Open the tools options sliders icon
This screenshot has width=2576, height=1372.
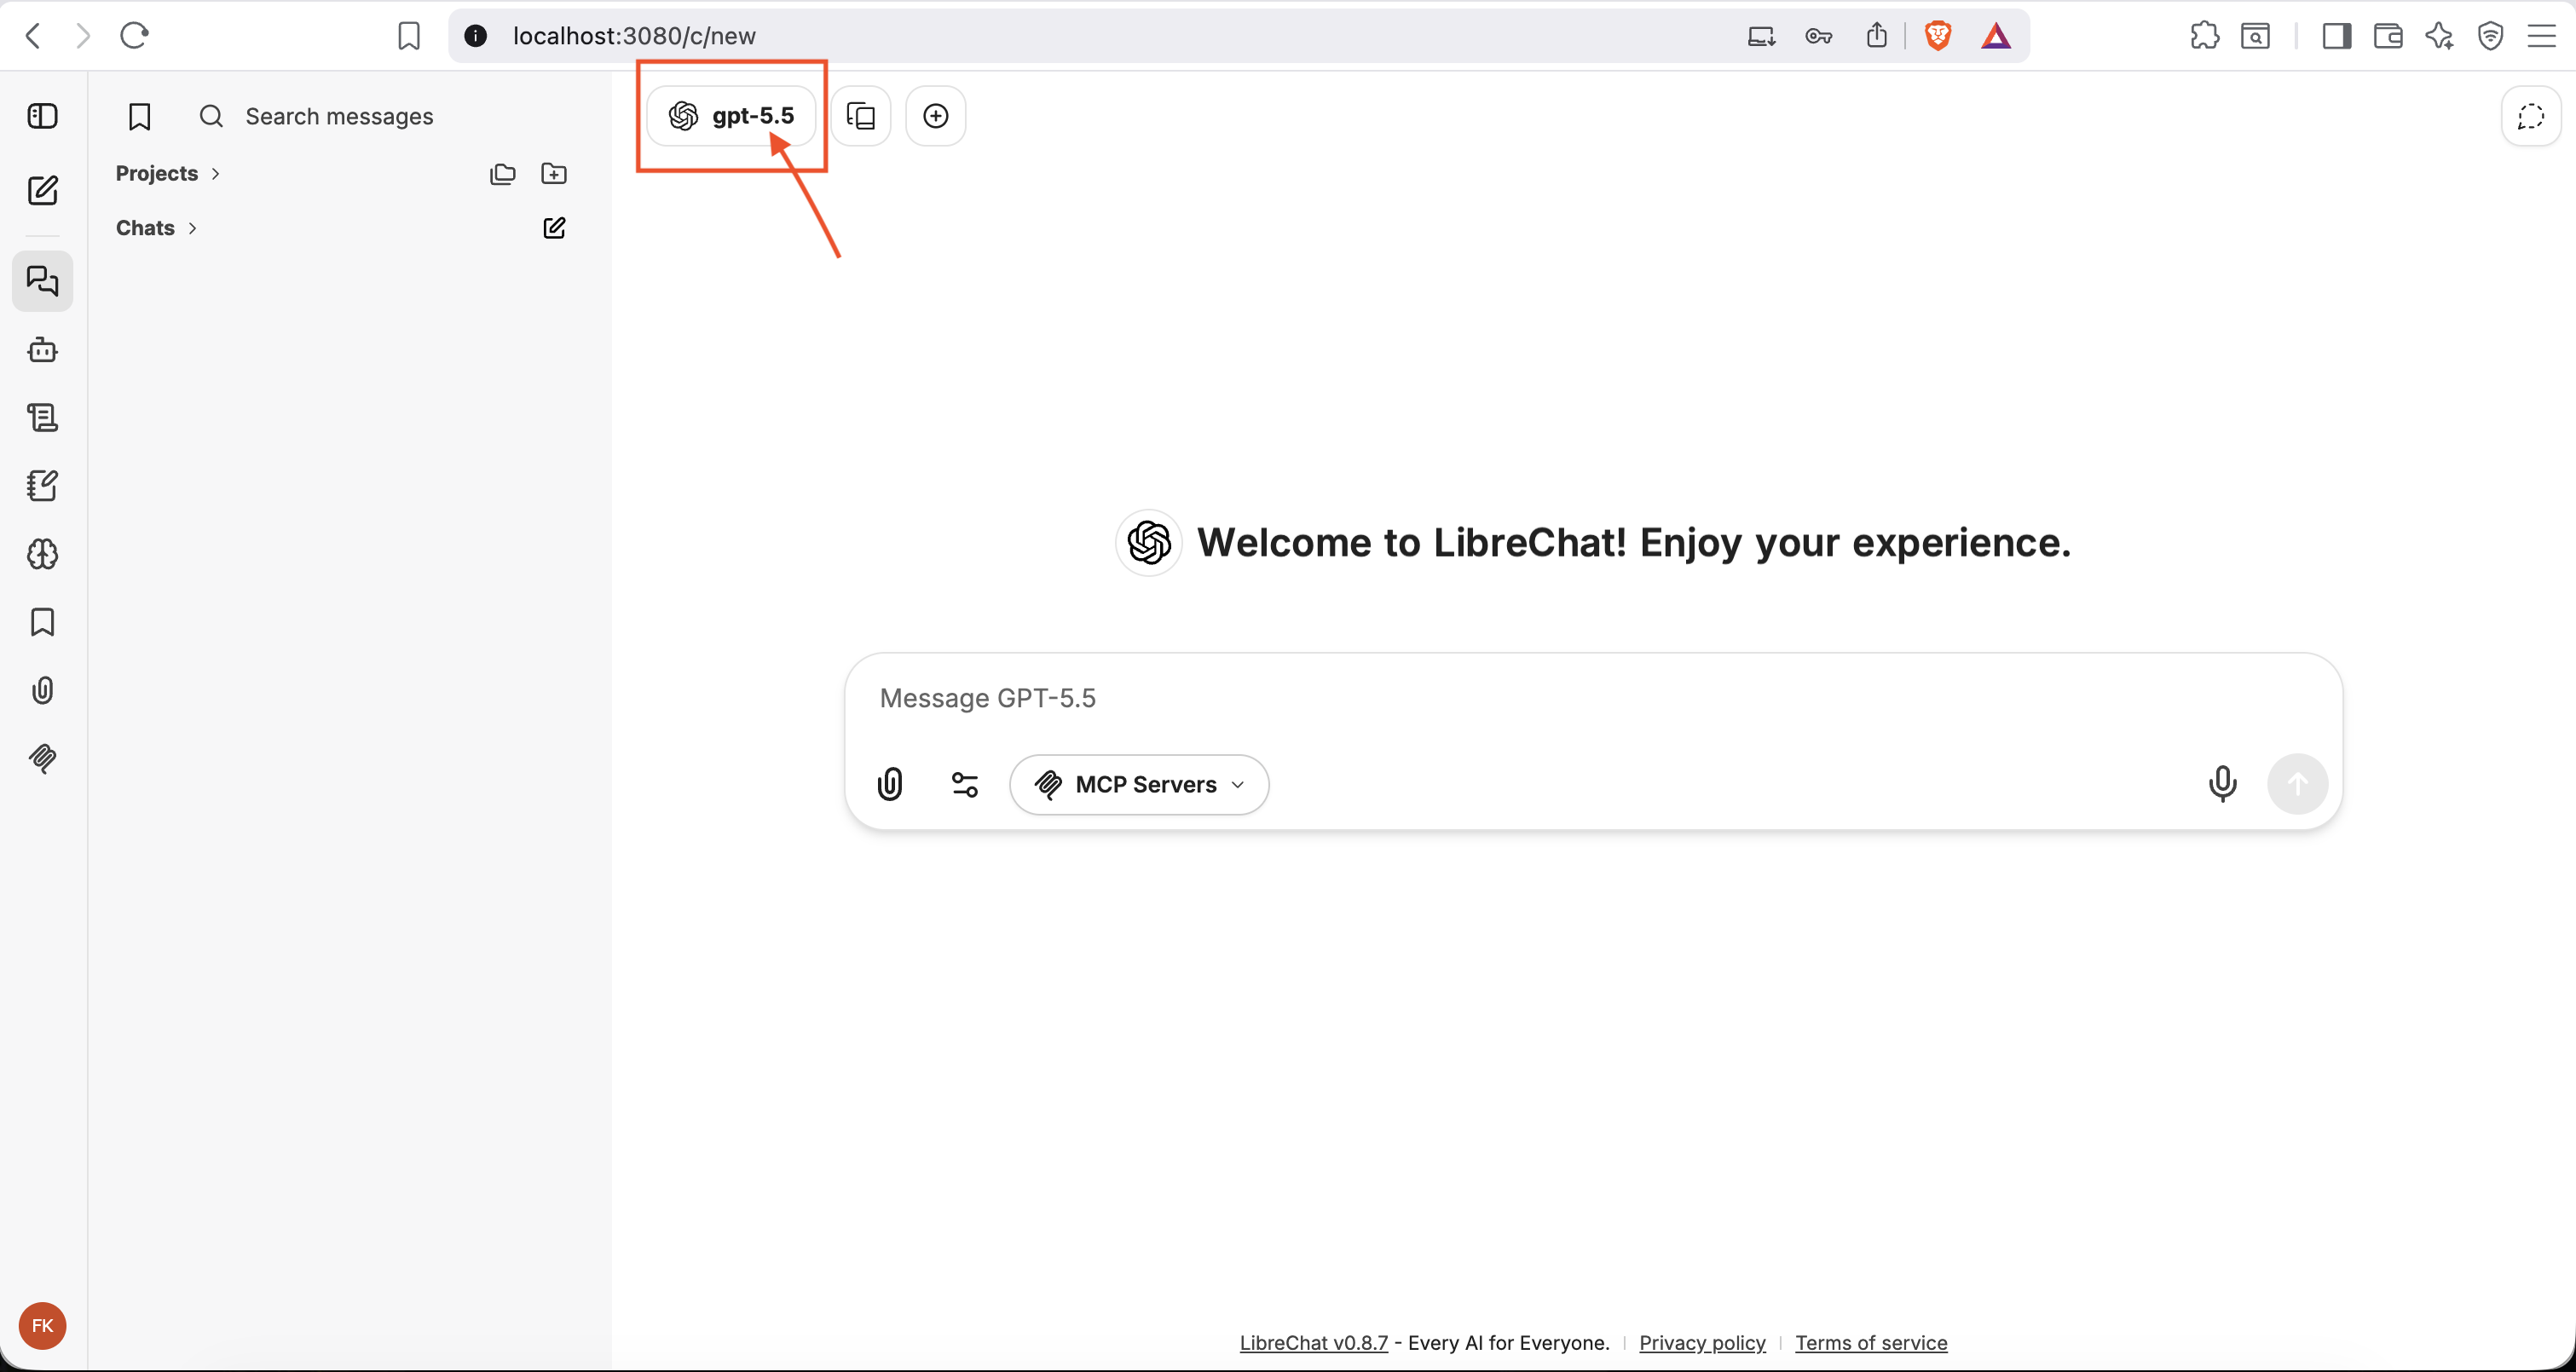coord(965,784)
